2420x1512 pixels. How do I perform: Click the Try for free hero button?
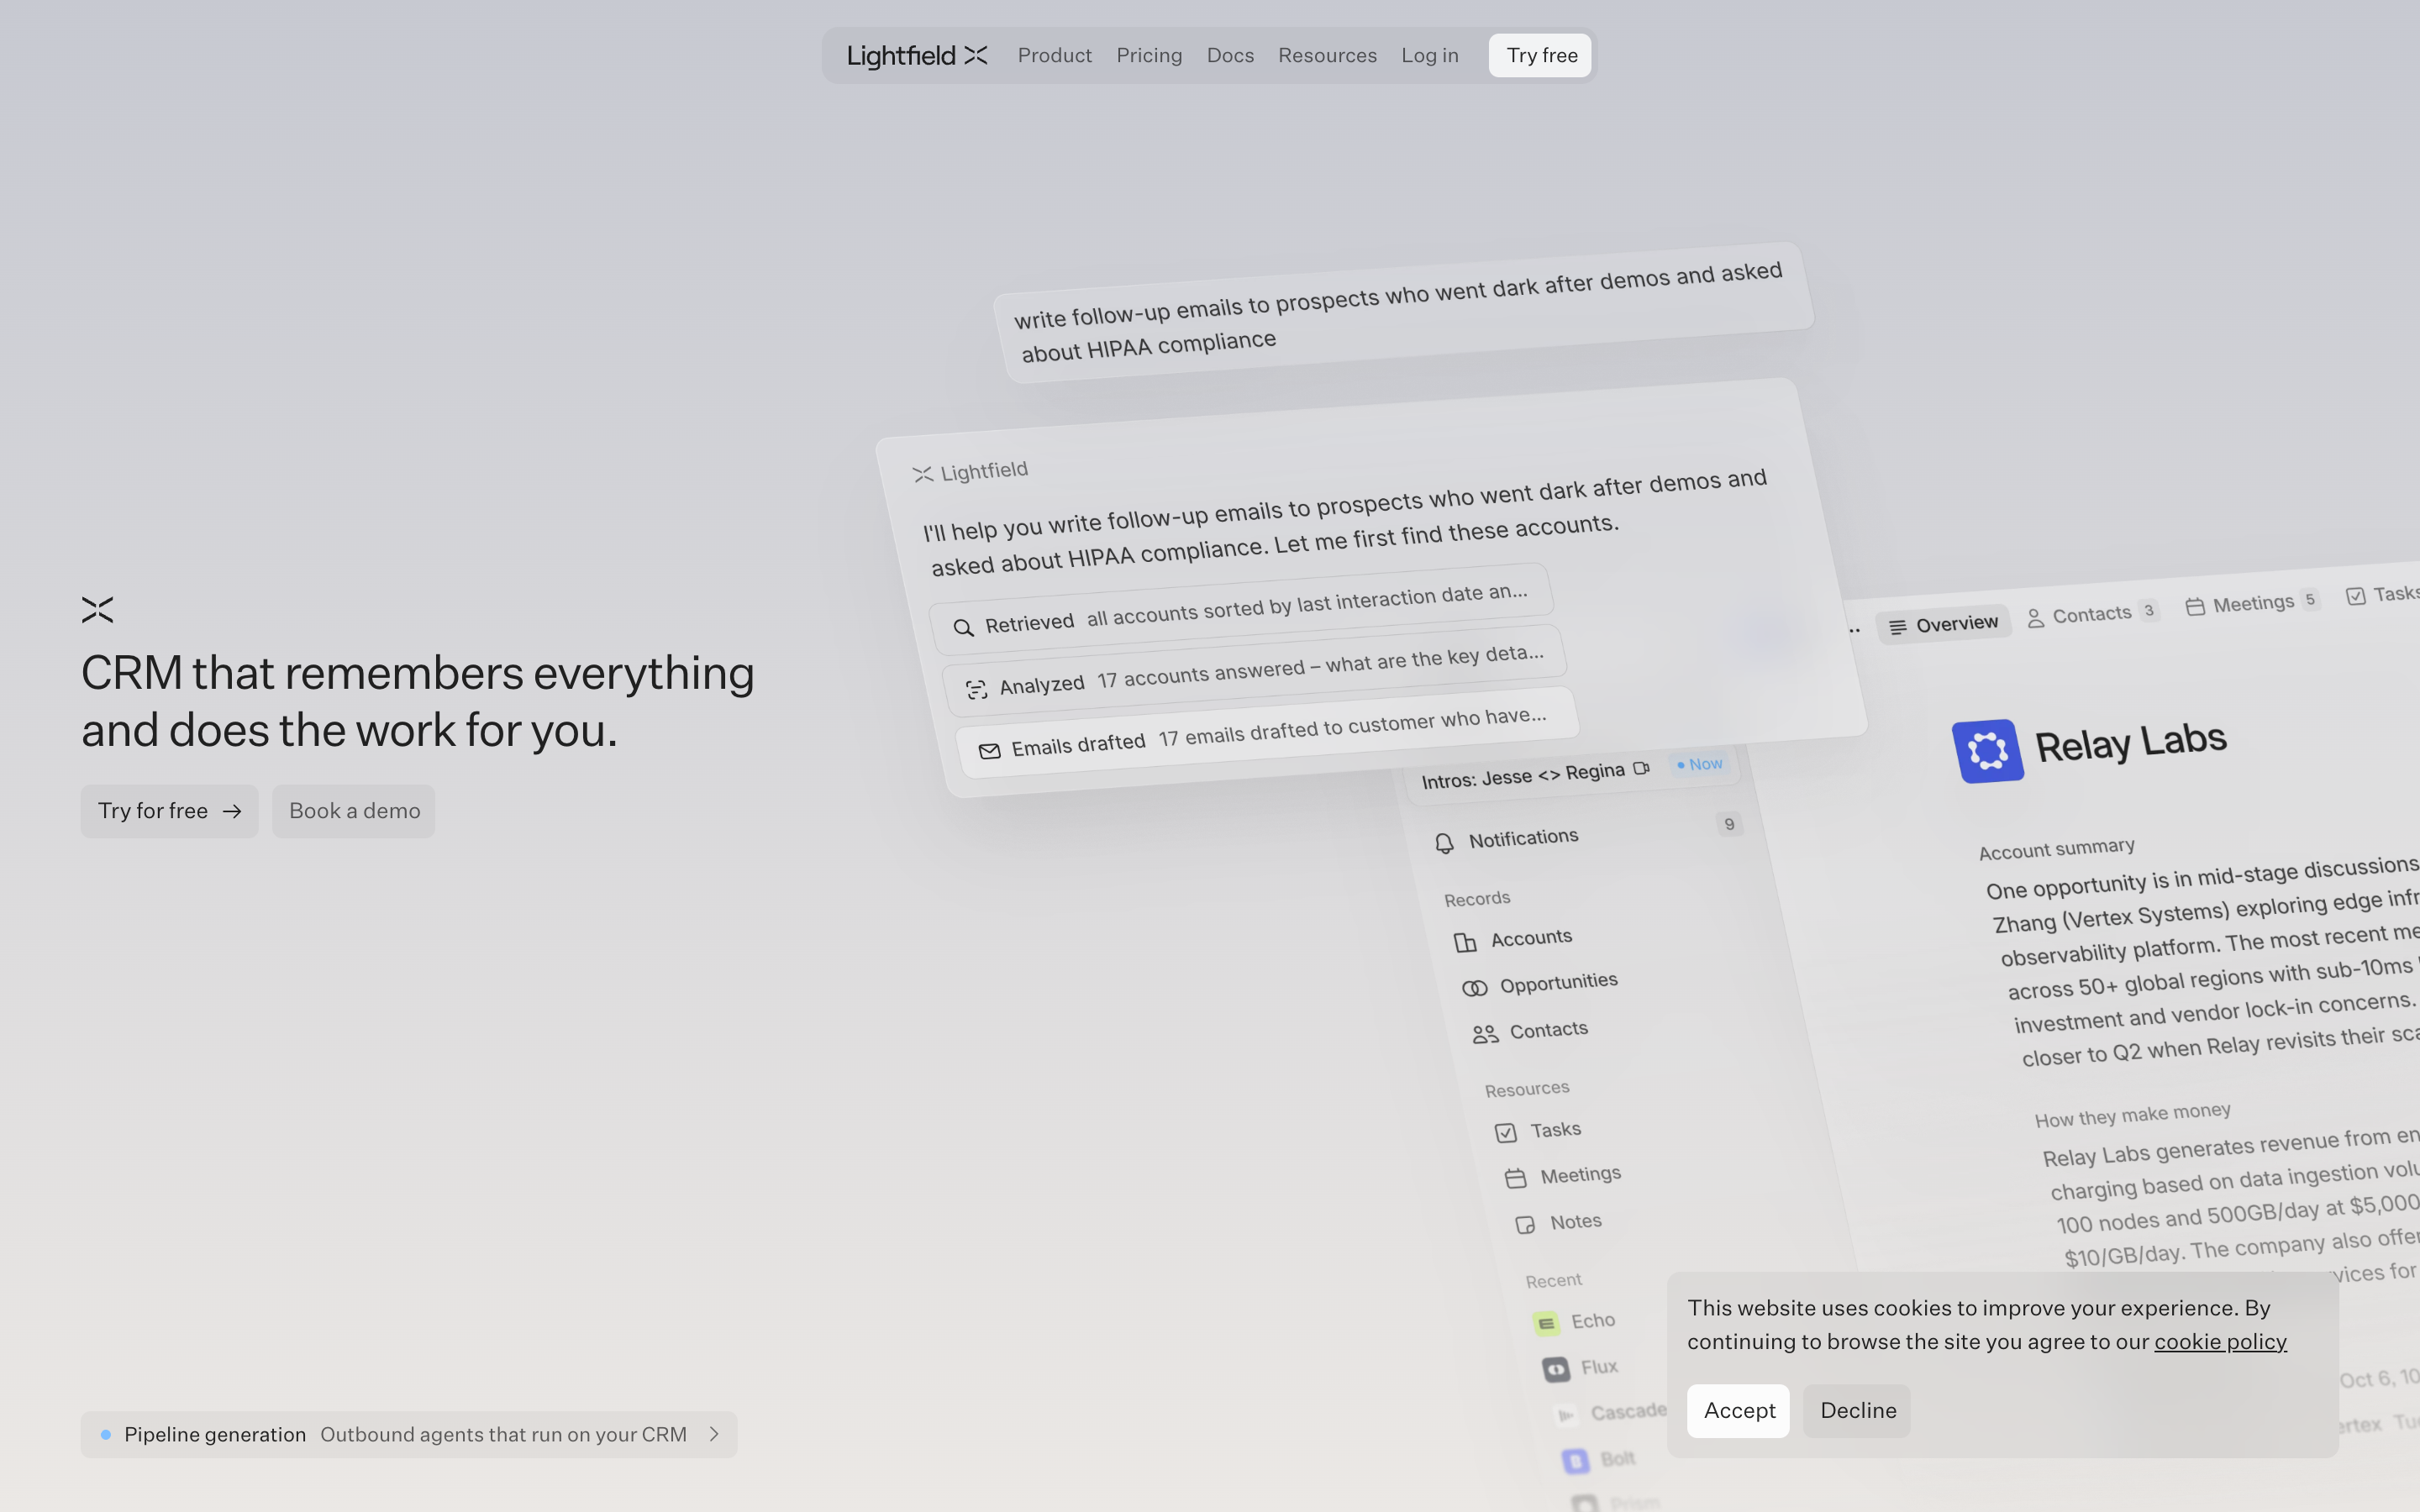[169, 811]
